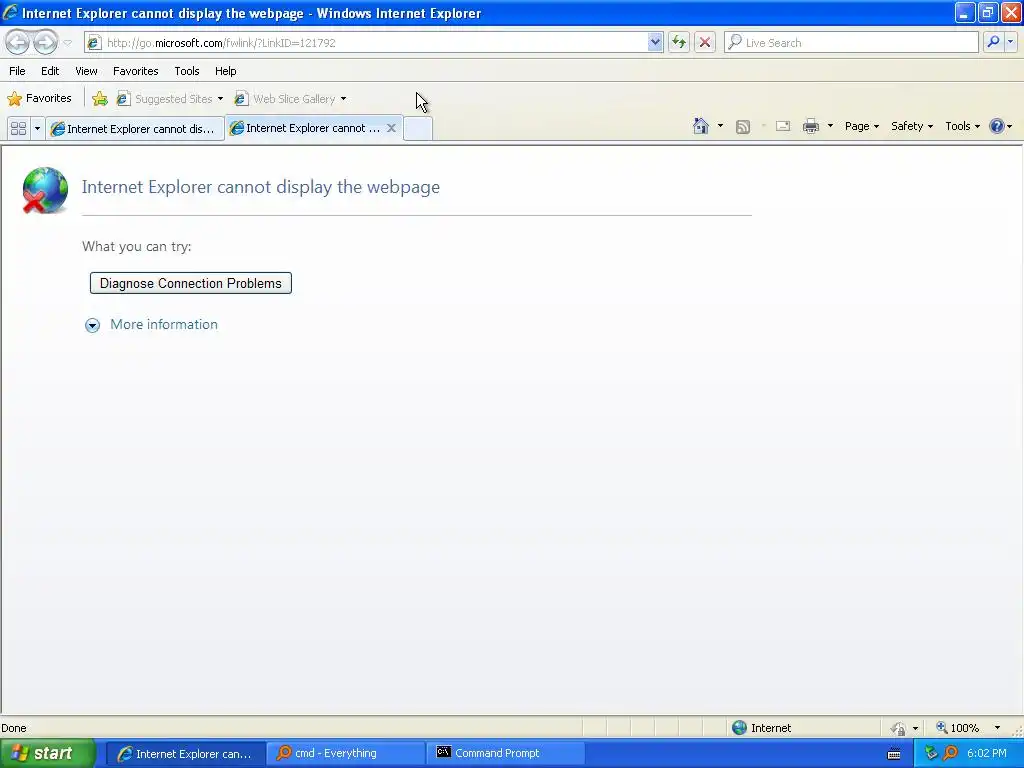
Task: Open the Page command bar menu
Action: (861, 126)
